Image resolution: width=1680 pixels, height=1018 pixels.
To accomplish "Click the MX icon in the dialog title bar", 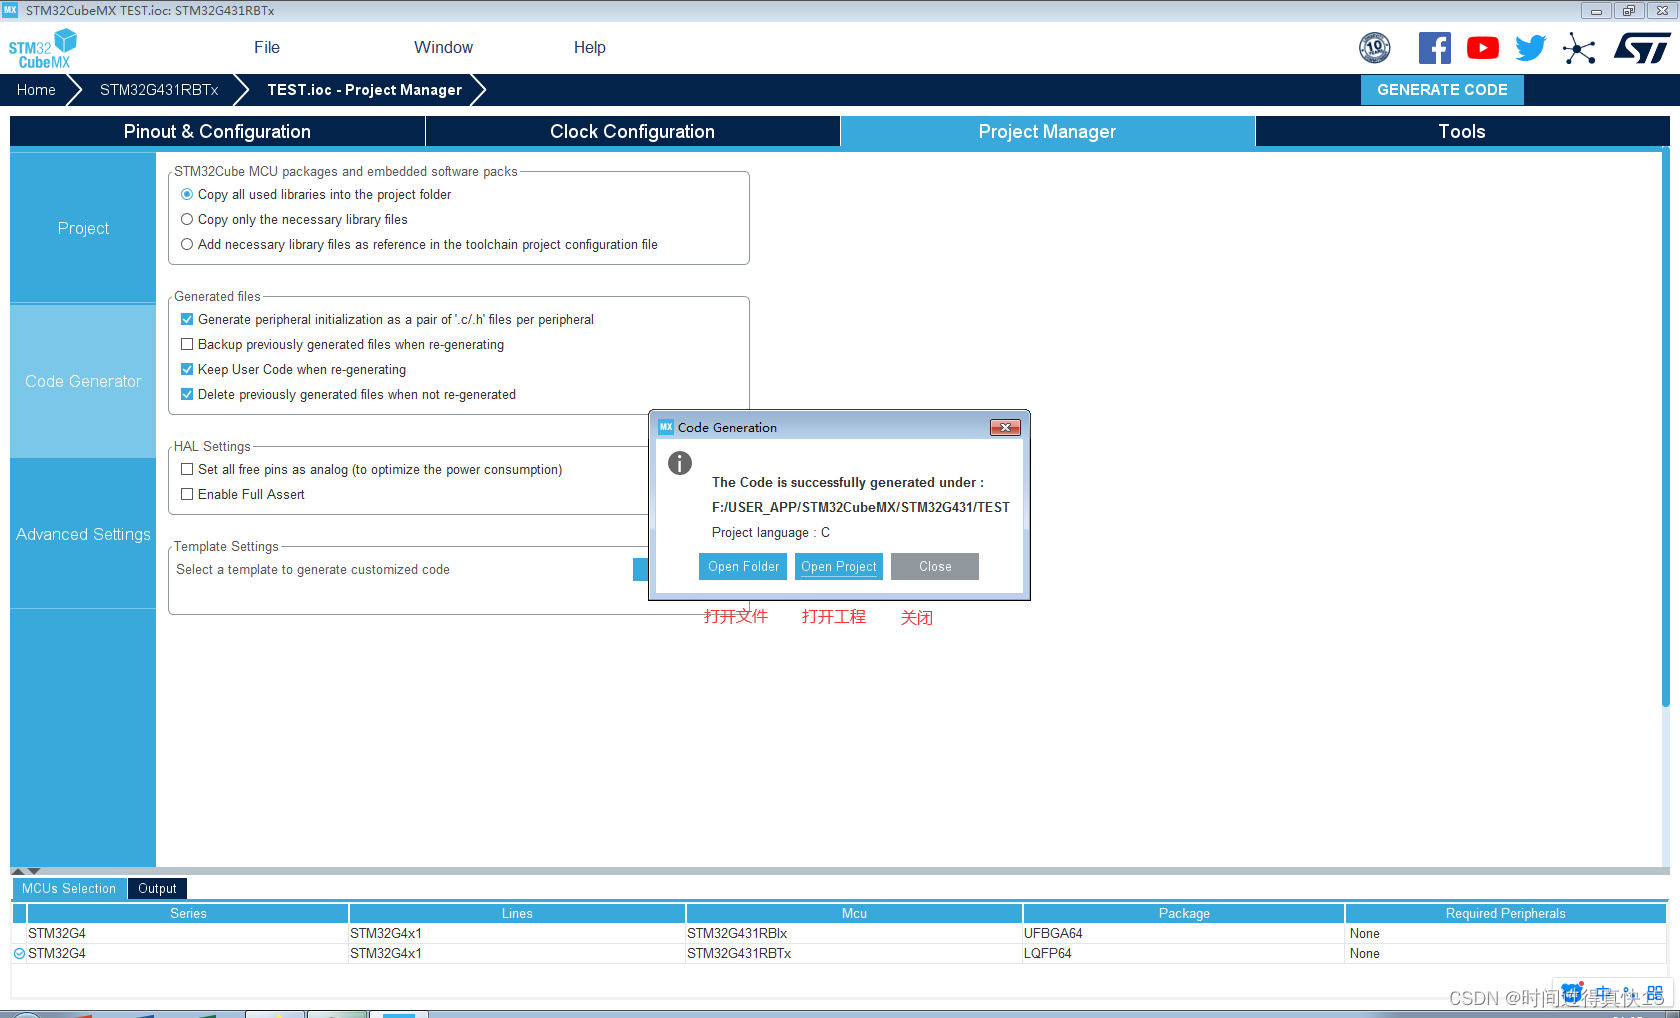I will [x=666, y=427].
